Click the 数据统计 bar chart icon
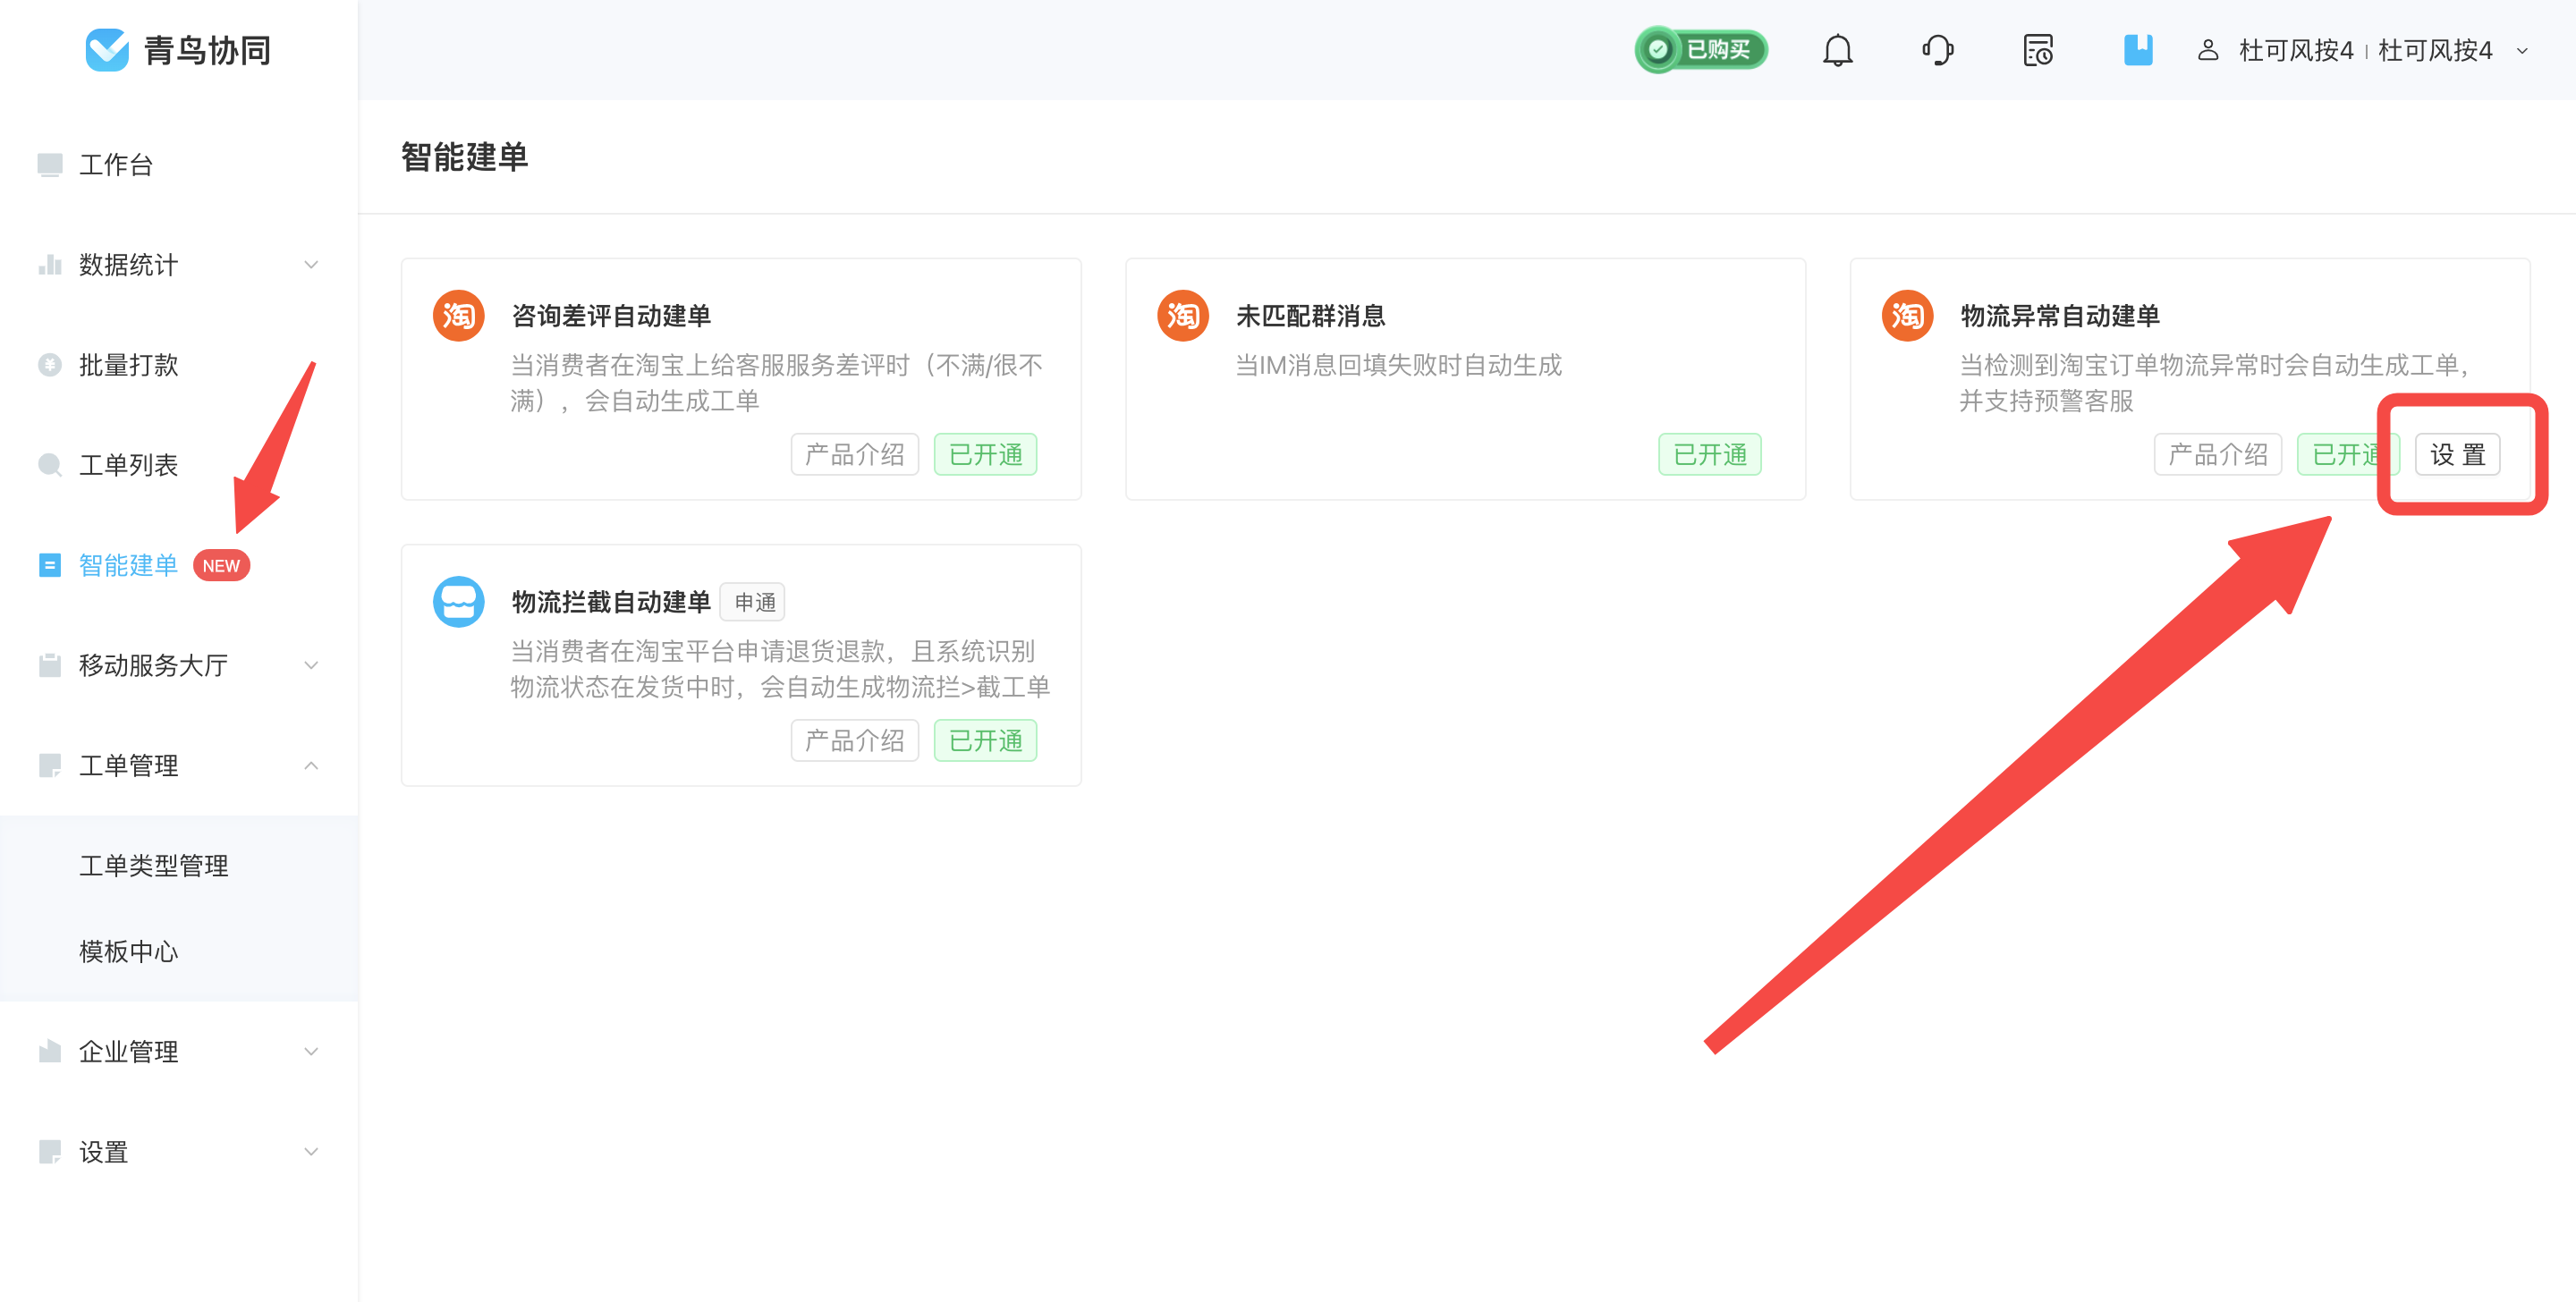The height and width of the screenshot is (1302, 2576). [49, 265]
